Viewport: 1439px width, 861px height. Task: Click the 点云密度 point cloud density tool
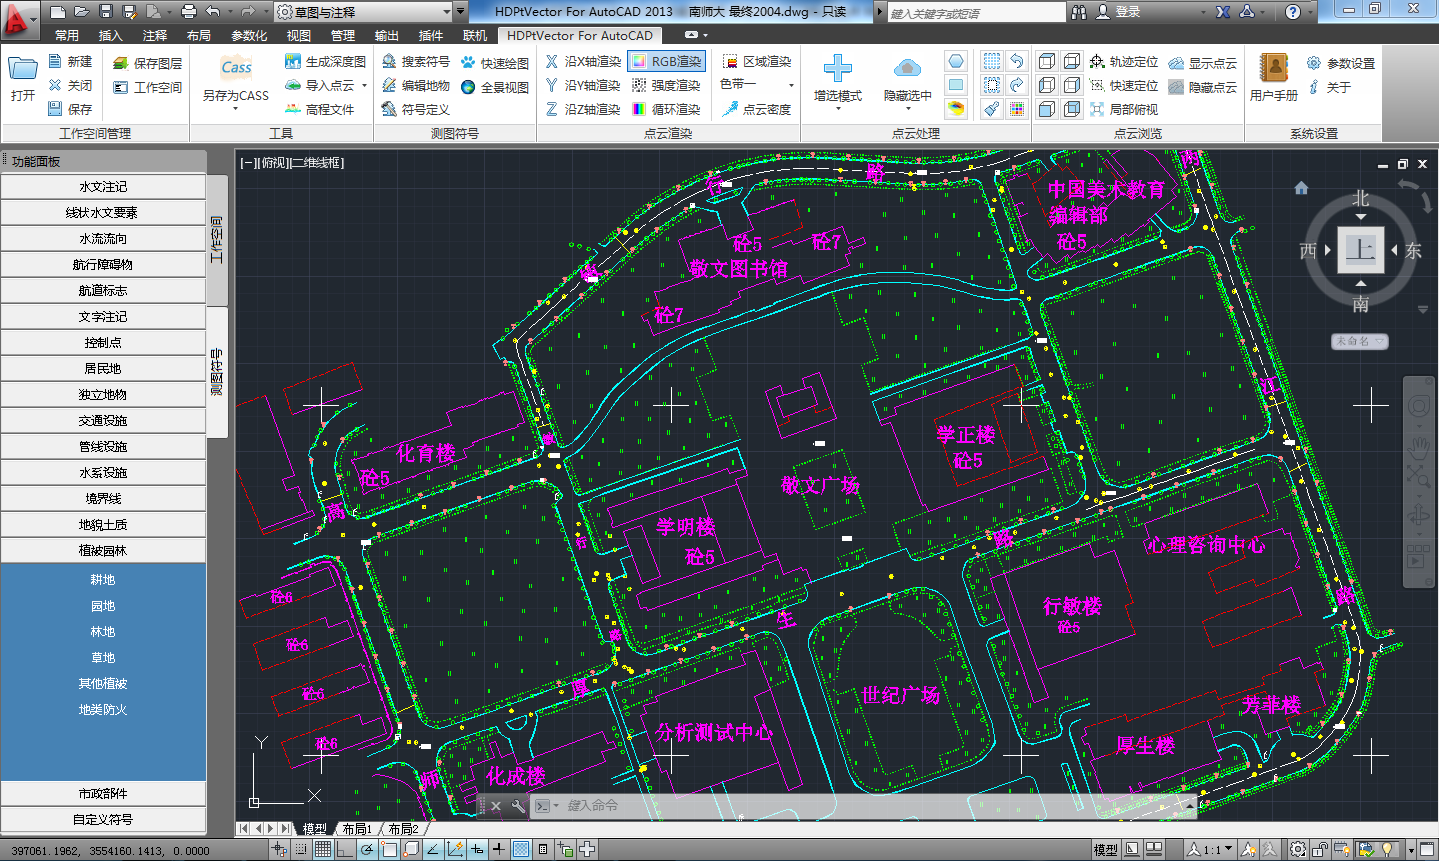pyautogui.click(x=757, y=109)
